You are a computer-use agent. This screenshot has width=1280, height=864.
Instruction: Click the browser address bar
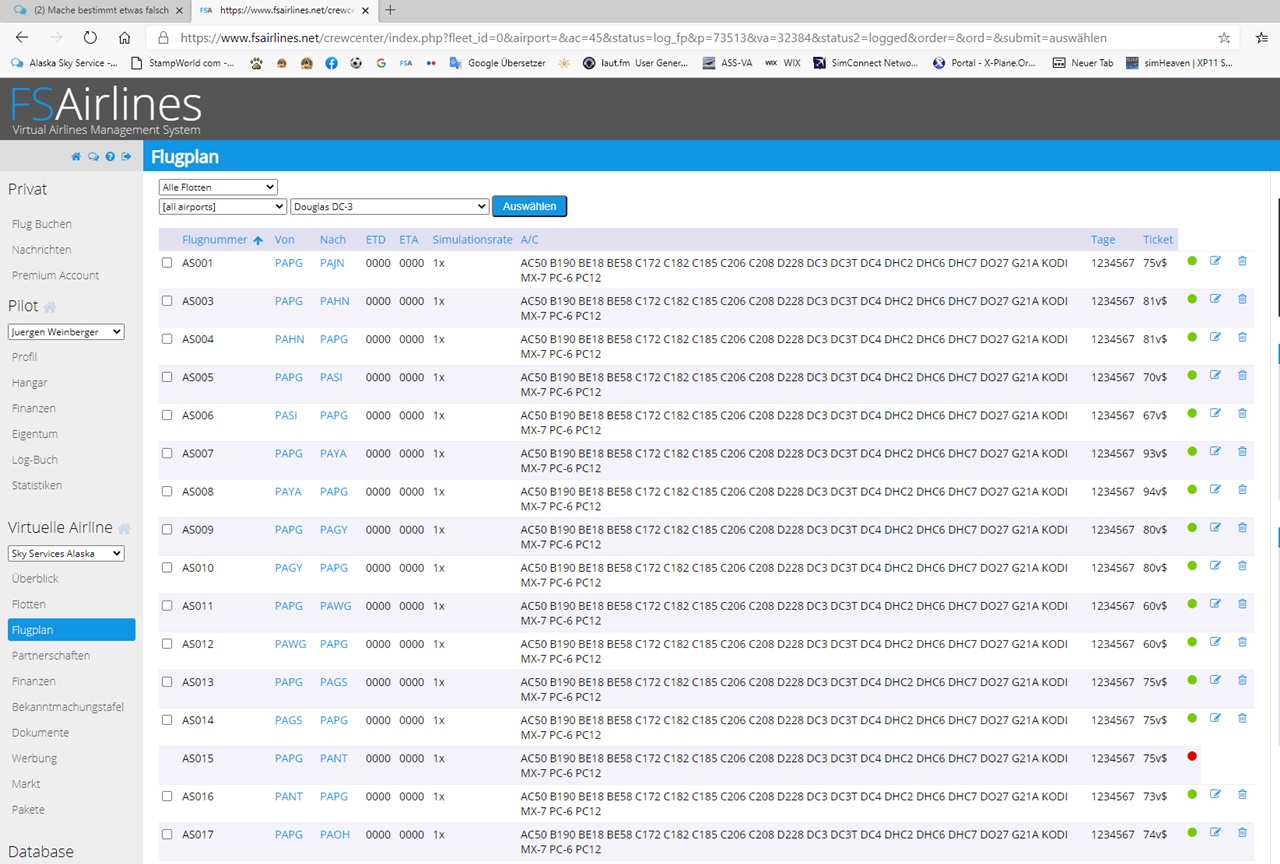click(x=690, y=37)
